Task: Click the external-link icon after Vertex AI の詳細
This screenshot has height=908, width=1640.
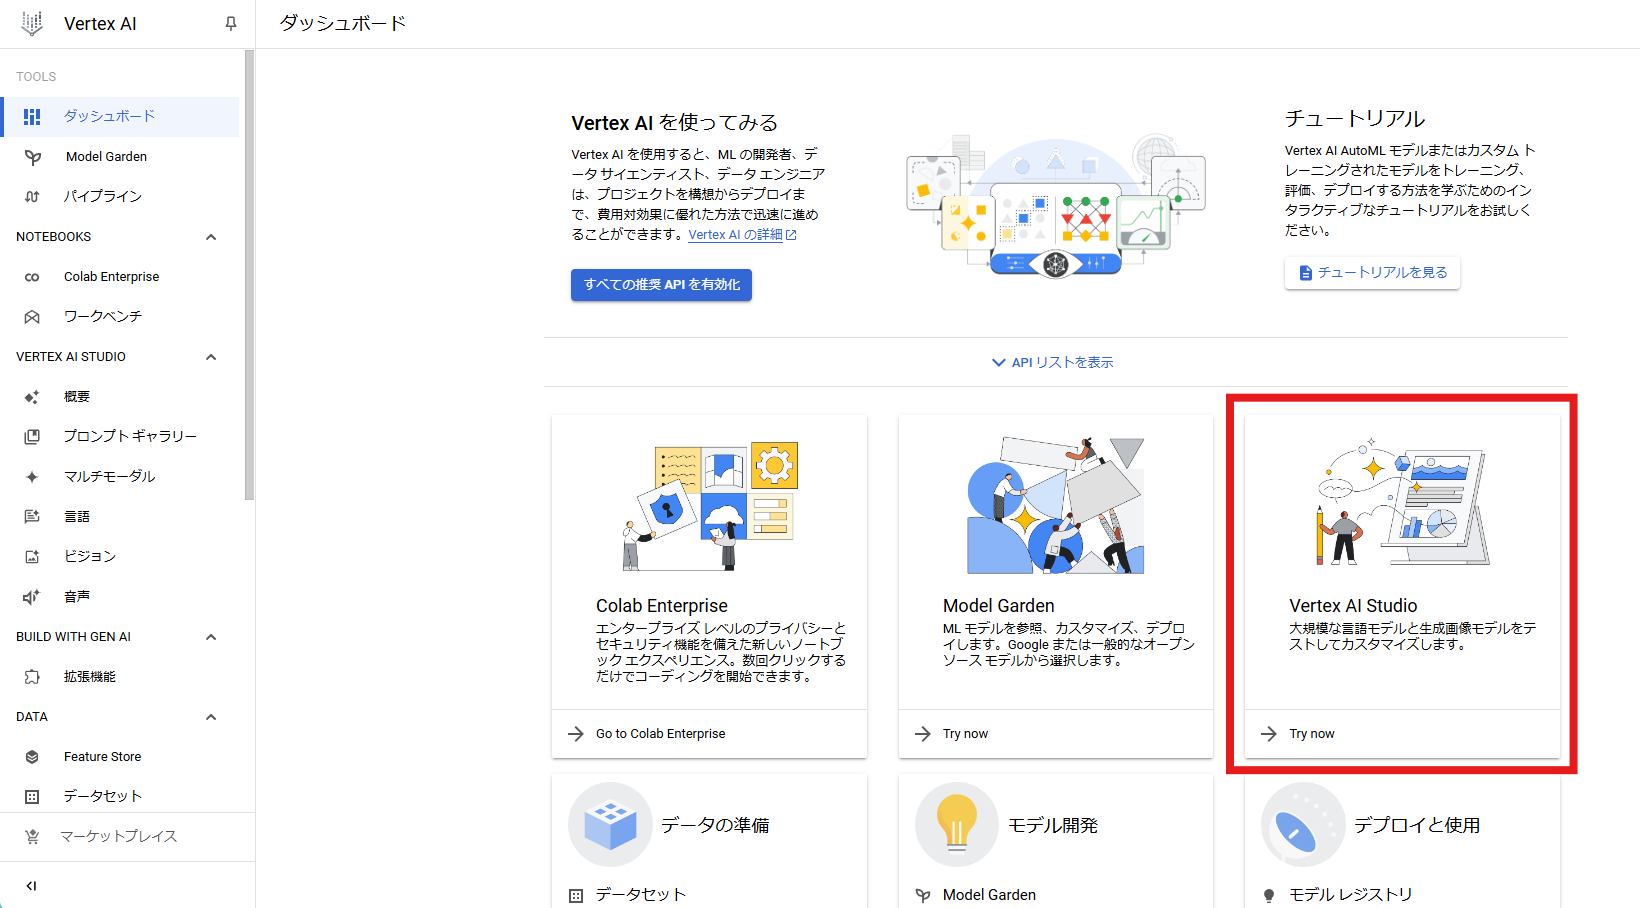Action: (792, 235)
